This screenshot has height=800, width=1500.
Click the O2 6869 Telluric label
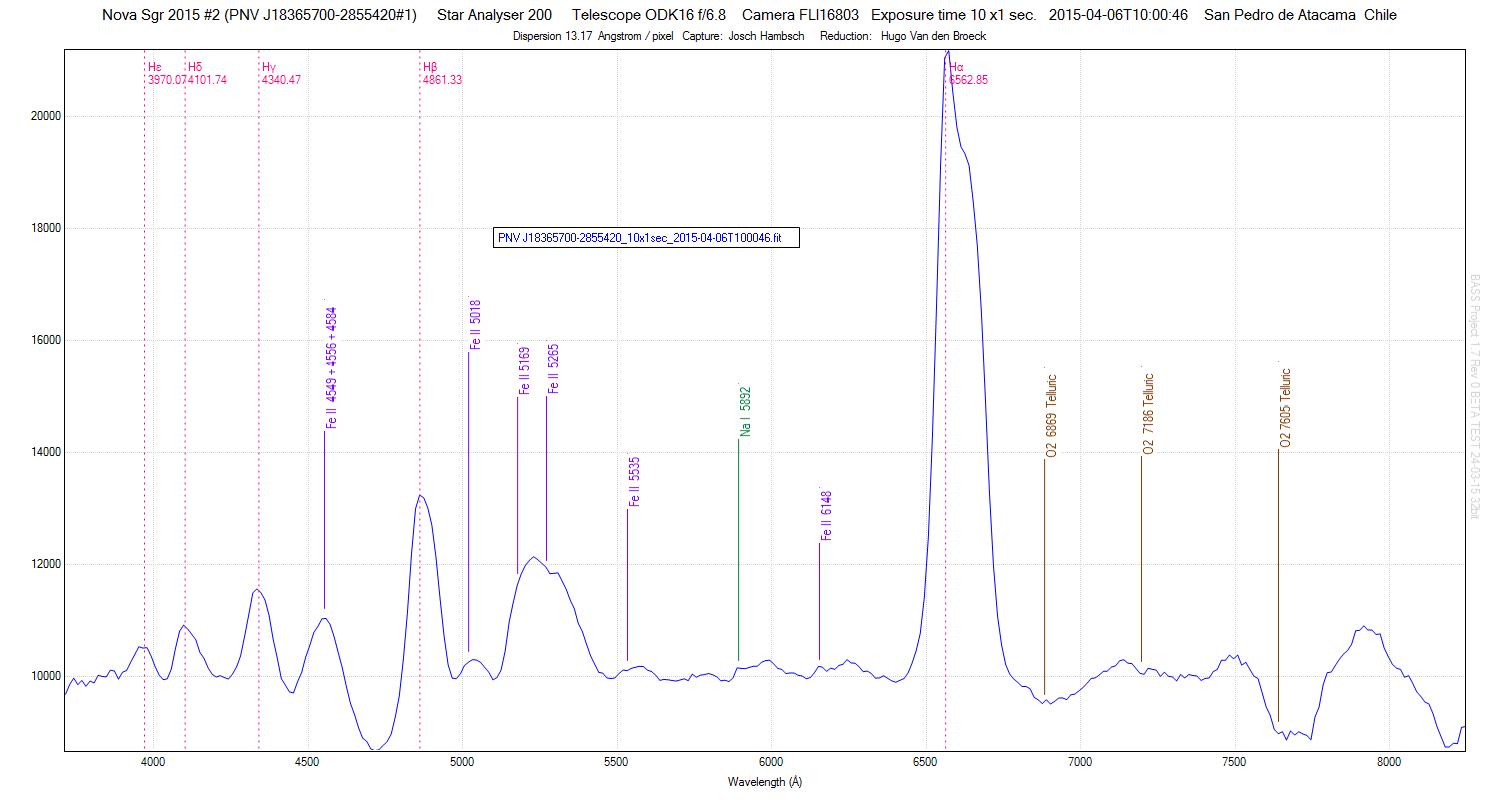point(1051,416)
